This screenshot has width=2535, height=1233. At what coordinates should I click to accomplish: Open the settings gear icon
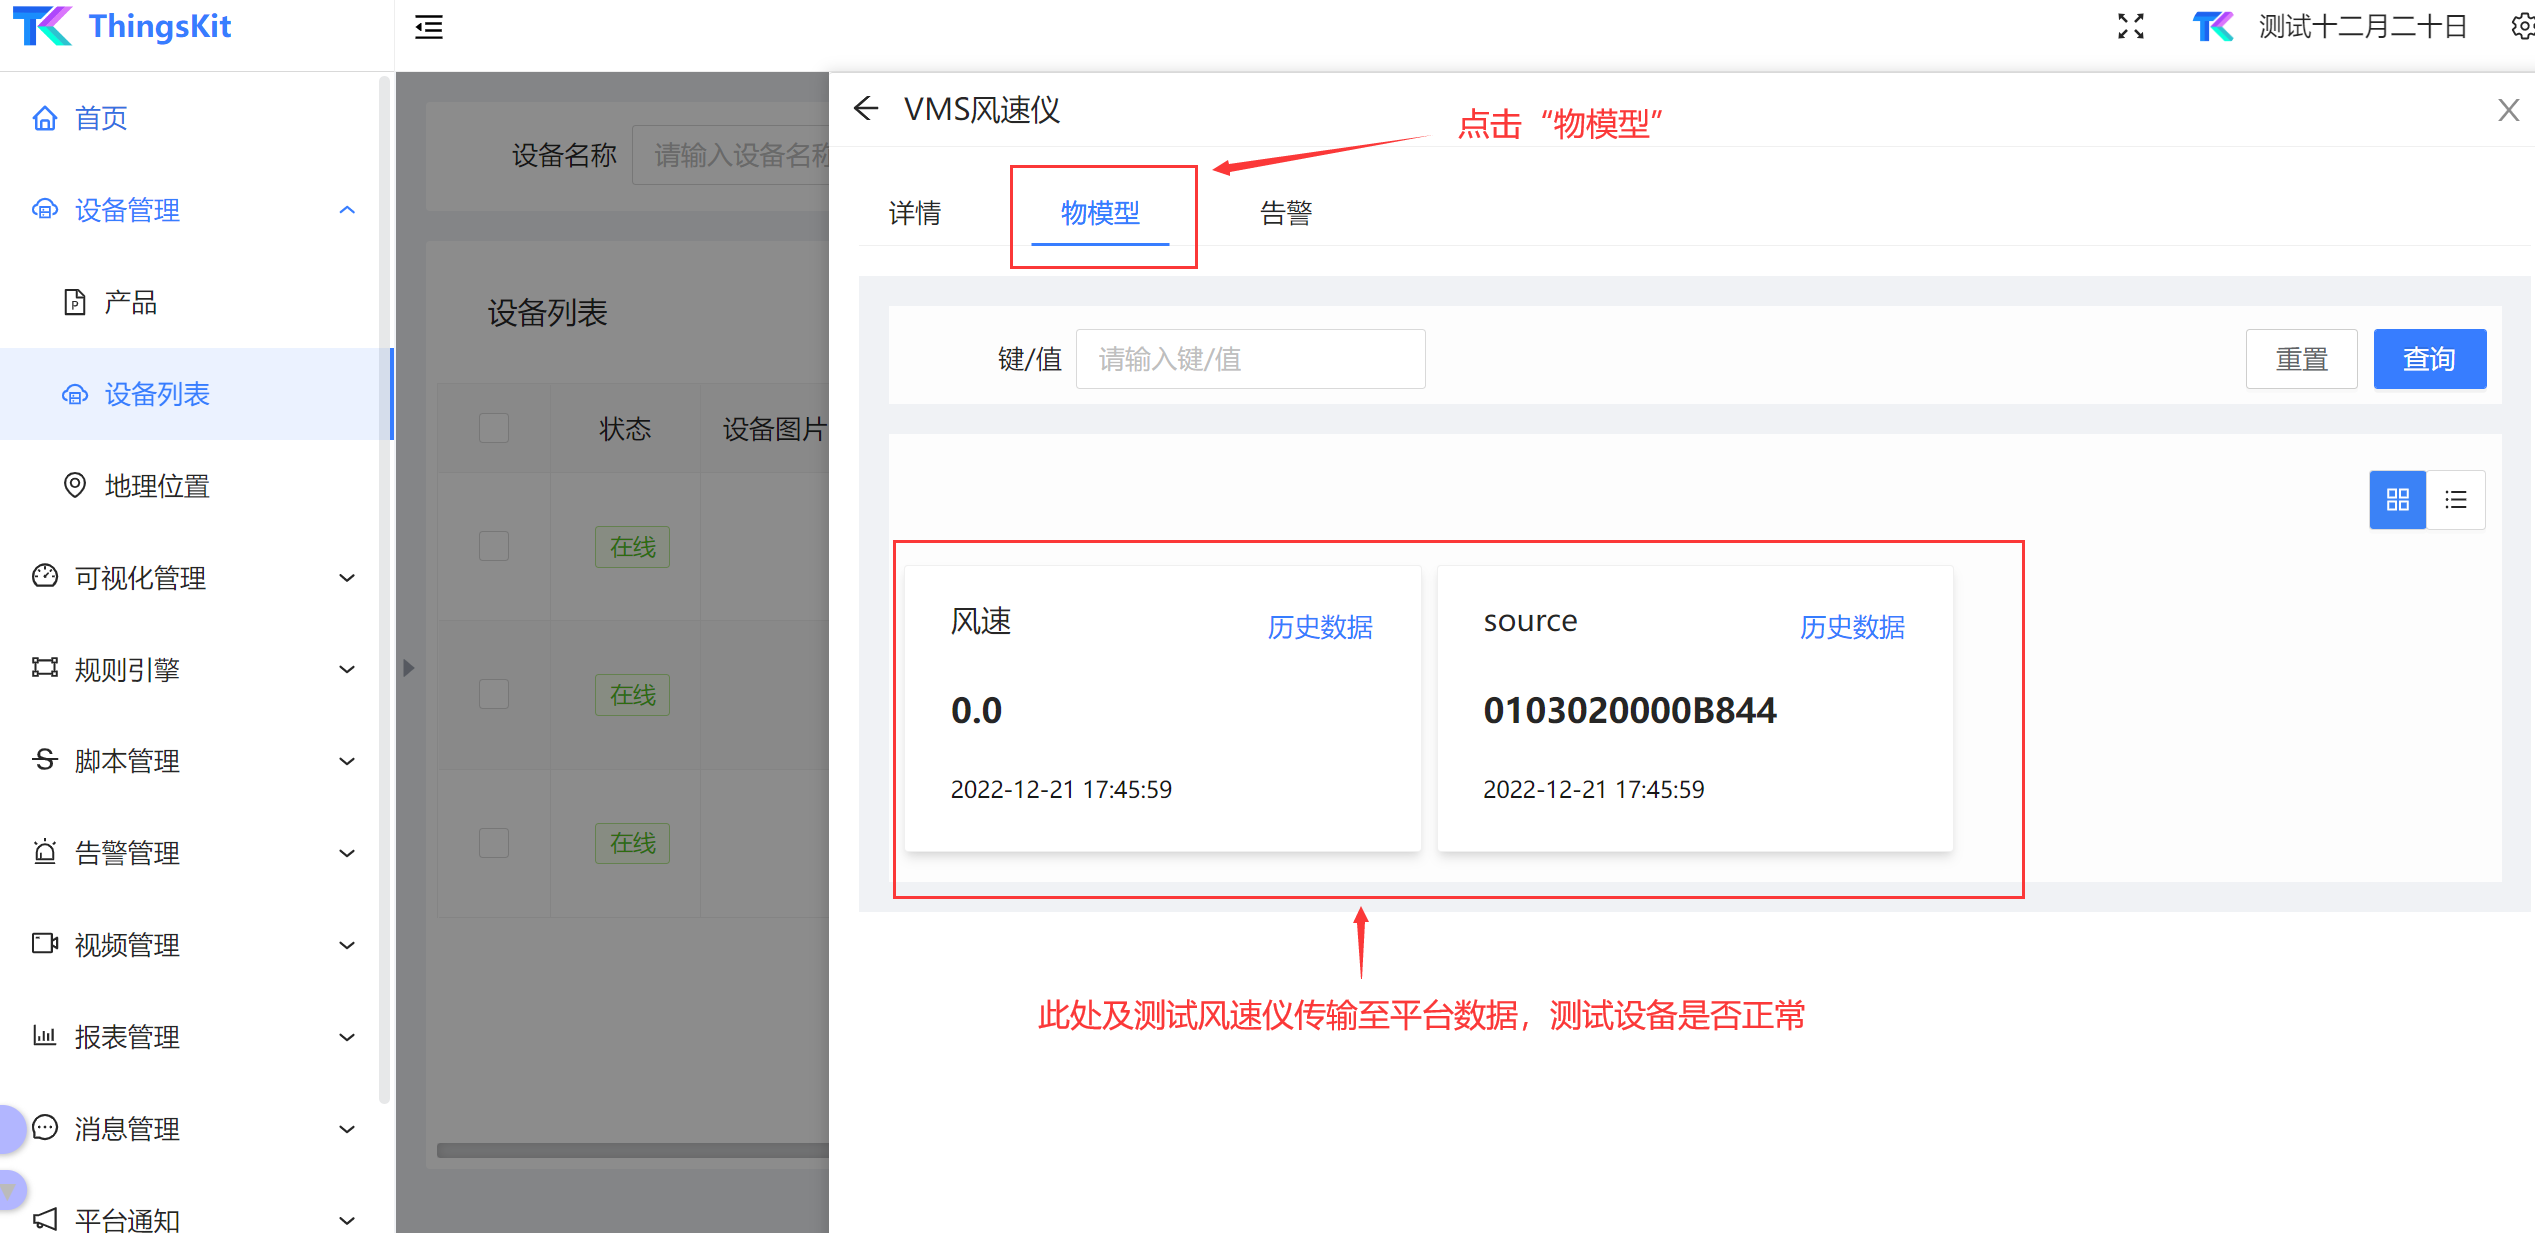pos(2519,27)
